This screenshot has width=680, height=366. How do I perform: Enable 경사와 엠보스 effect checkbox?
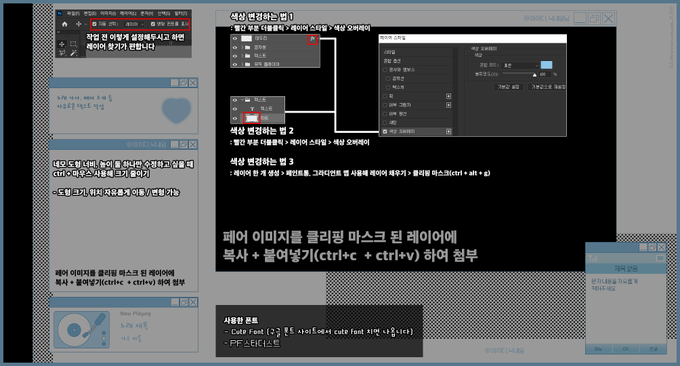(x=385, y=70)
